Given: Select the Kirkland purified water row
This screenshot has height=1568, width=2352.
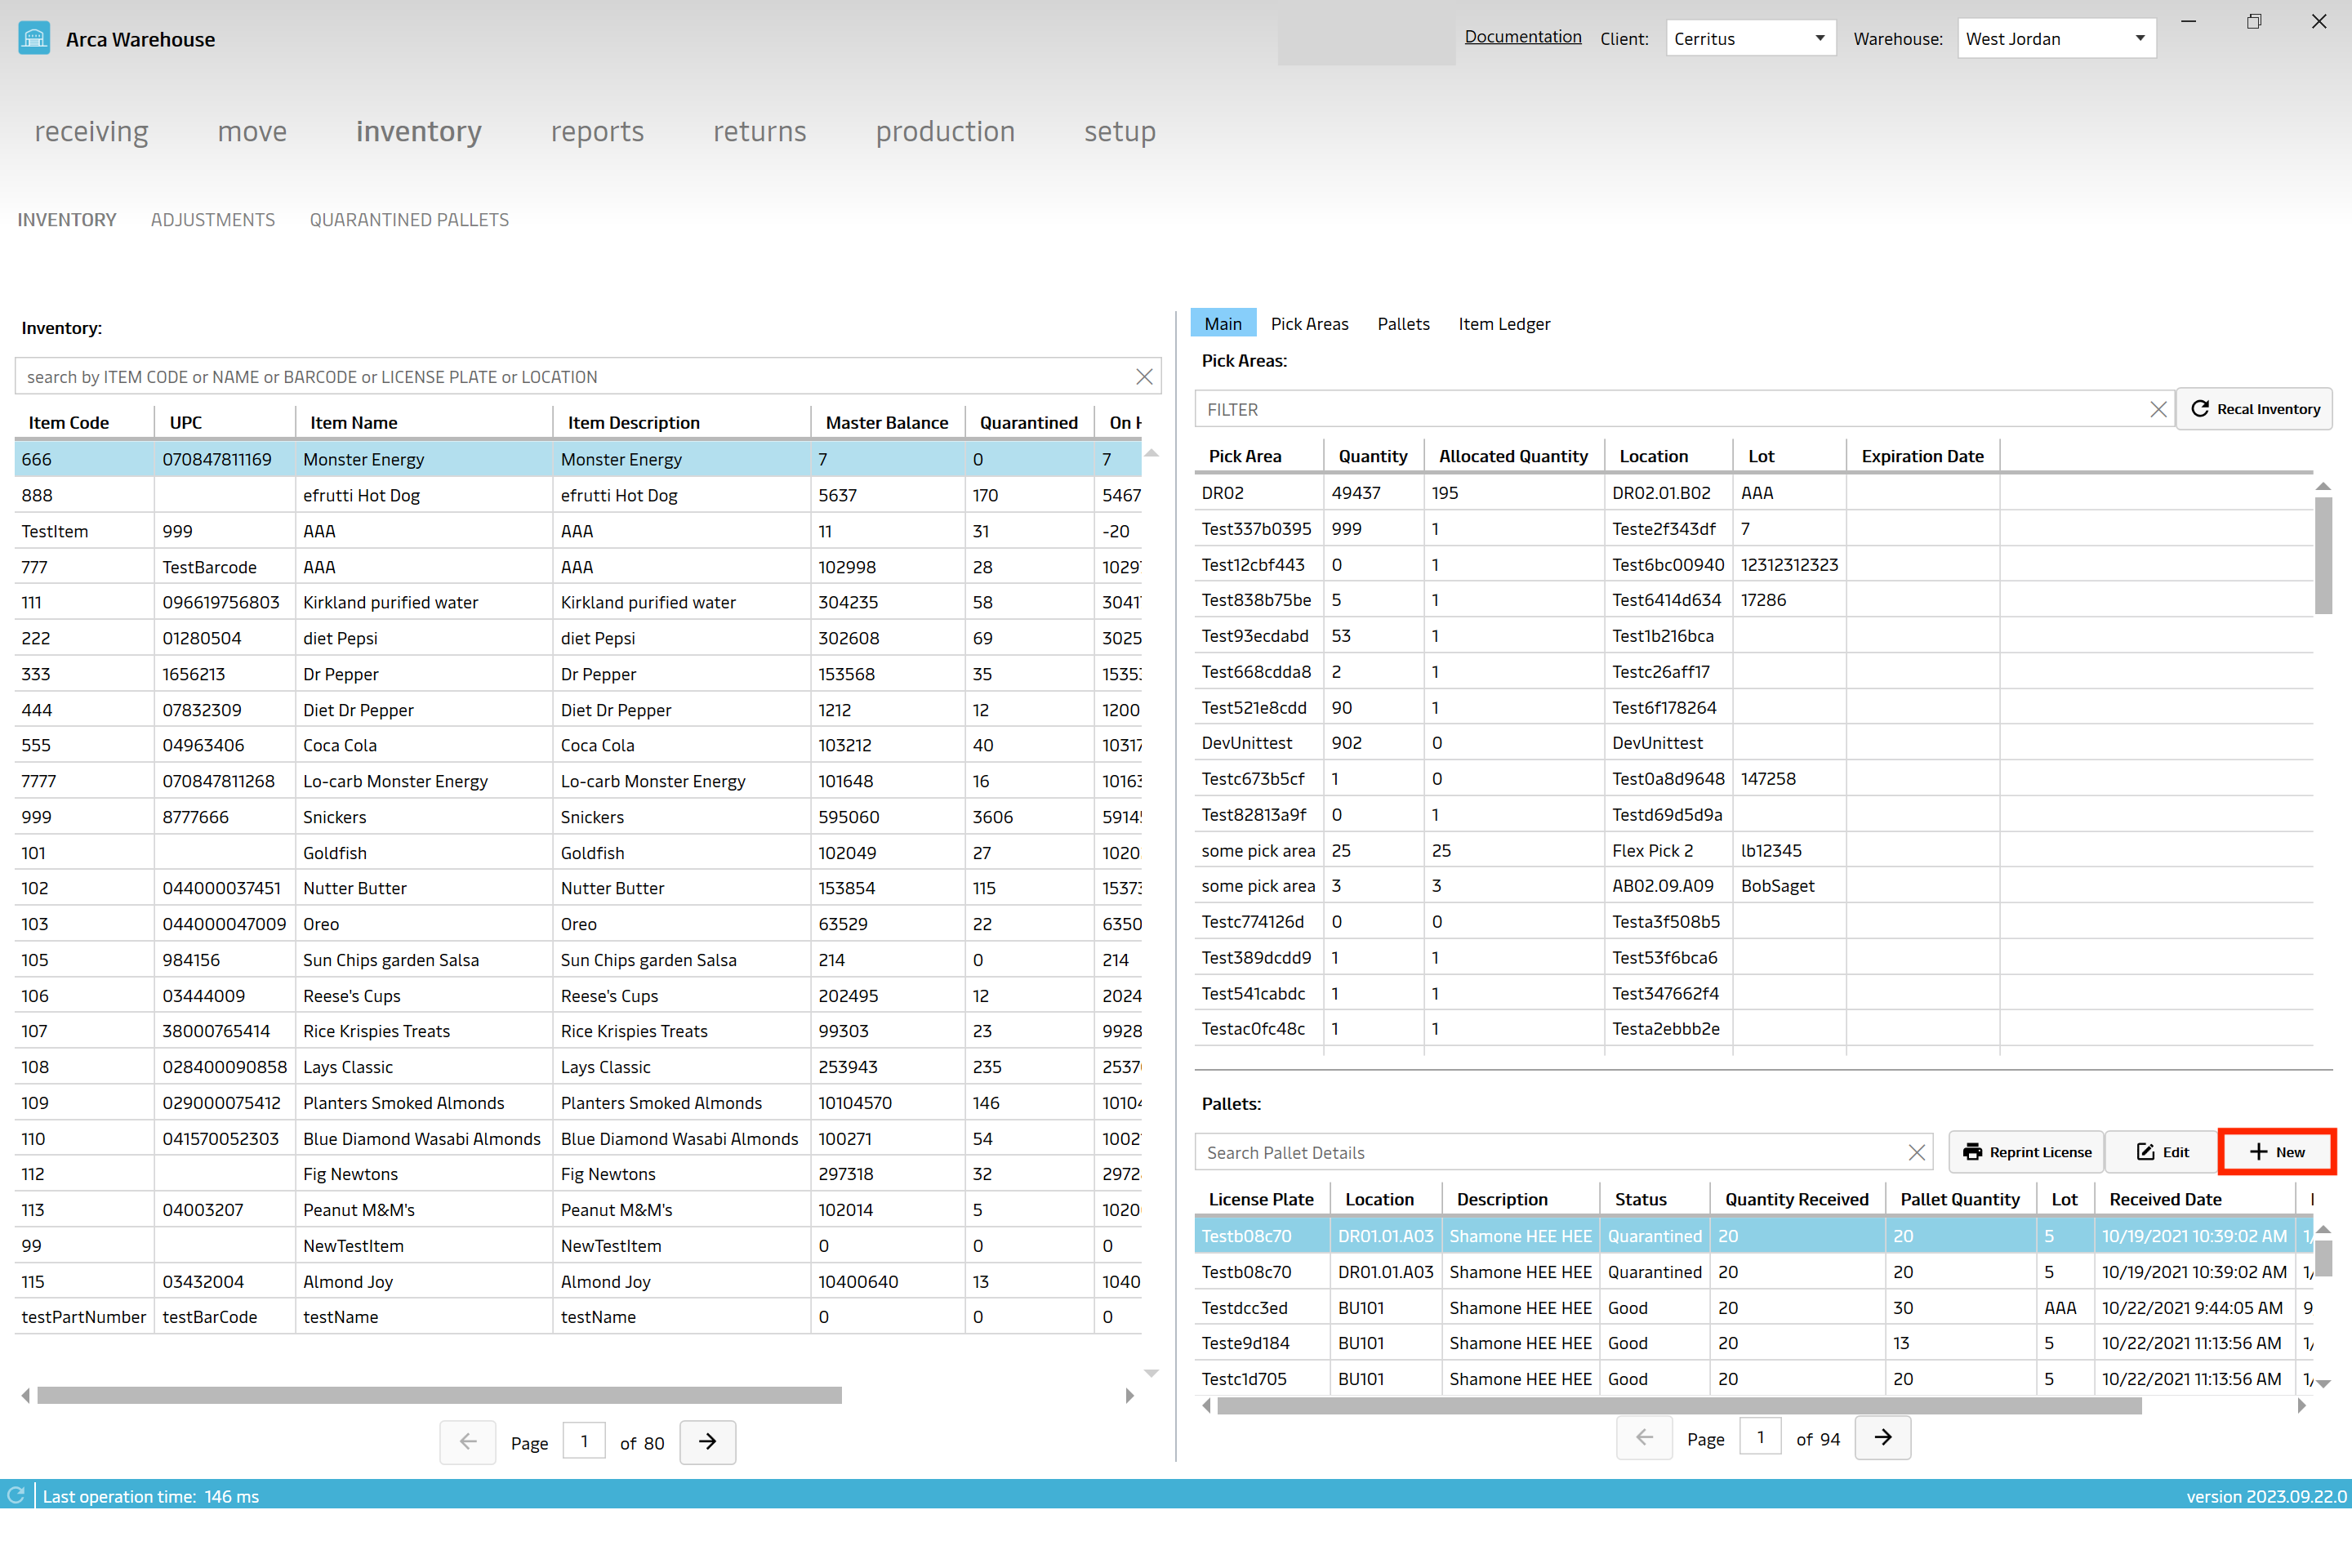Looking at the screenshot, I should click(578, 602).
